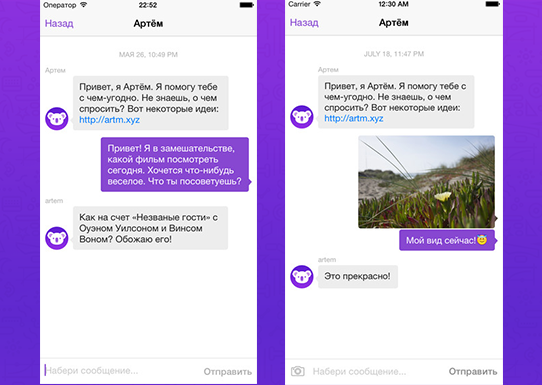The image size is (542, 385).
Task: Tap koala avatar beside Это прекрасно!
Action: pyautogui.click(x=301, y=276)
